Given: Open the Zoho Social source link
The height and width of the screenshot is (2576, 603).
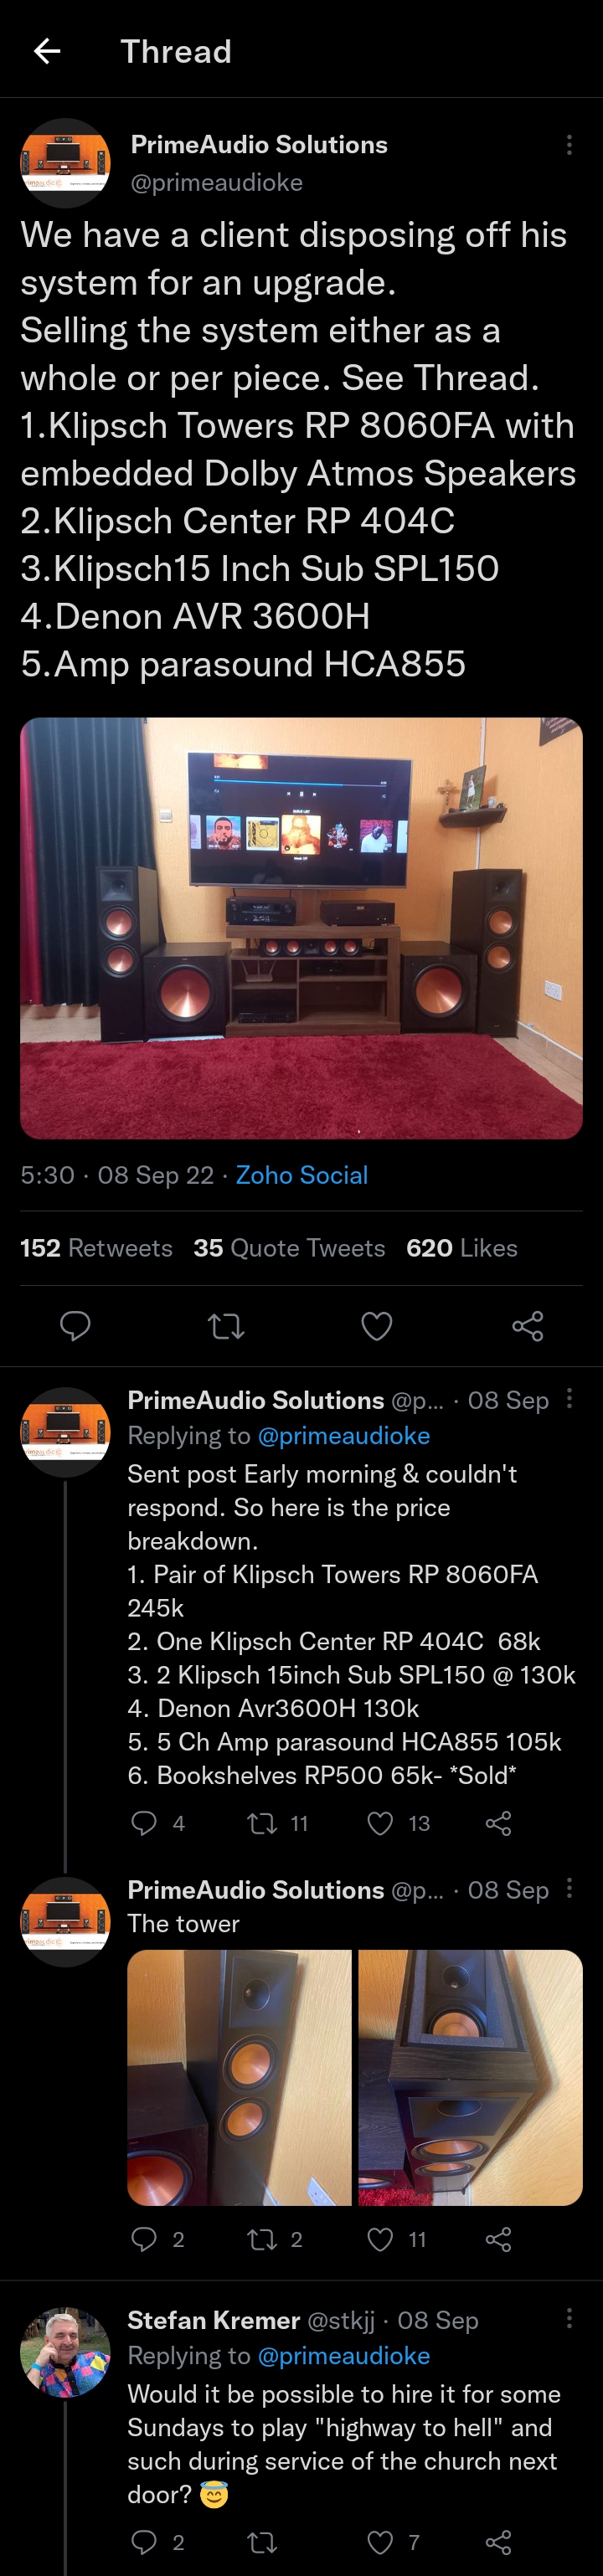Looking at the screenshot, I should tap(302, 1175).
